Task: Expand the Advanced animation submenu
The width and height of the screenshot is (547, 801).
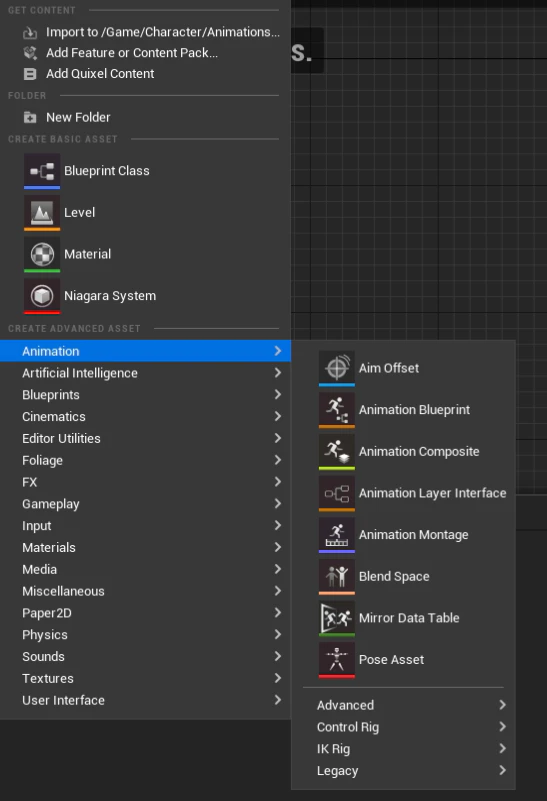Action: tap(403, 705)
